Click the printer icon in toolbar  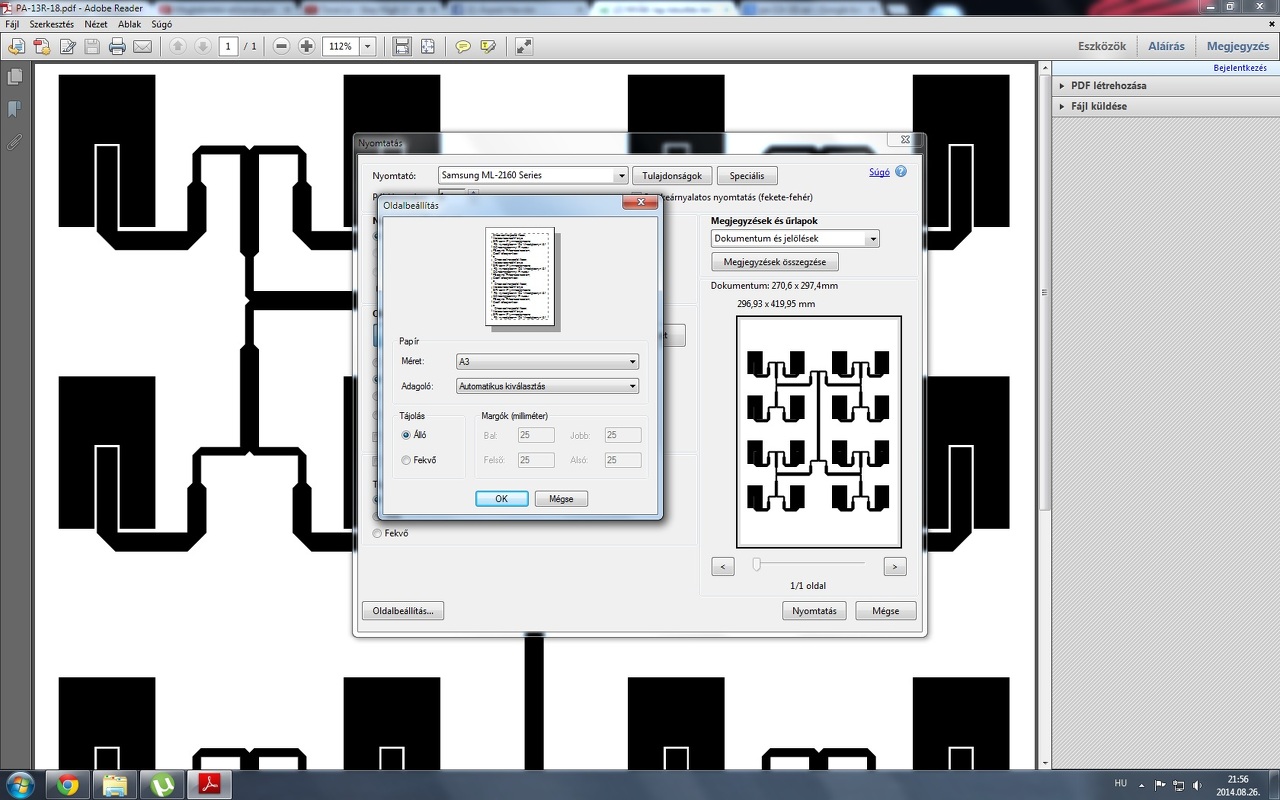tap(117, 46)
